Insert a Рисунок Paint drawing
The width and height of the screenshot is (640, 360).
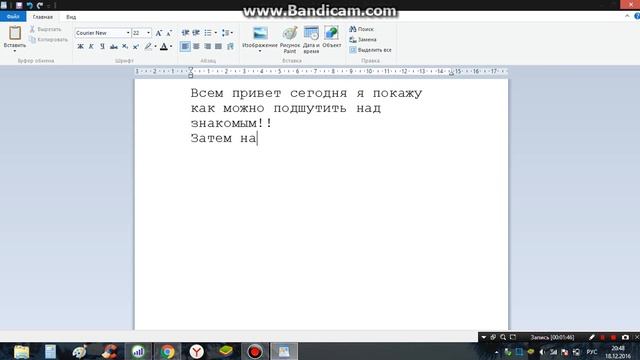[290, 40]
